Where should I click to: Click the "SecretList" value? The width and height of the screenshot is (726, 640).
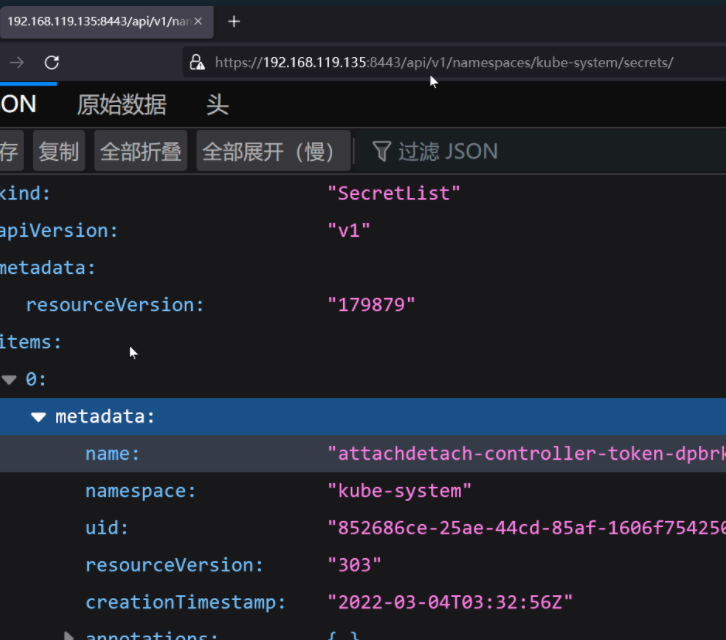[x=394, y=194]
